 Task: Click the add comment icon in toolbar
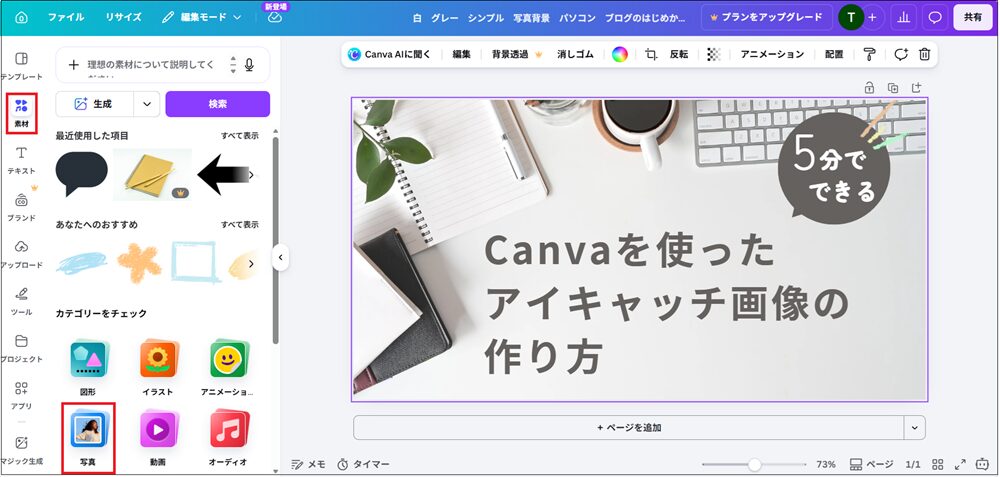click(901, 54)
